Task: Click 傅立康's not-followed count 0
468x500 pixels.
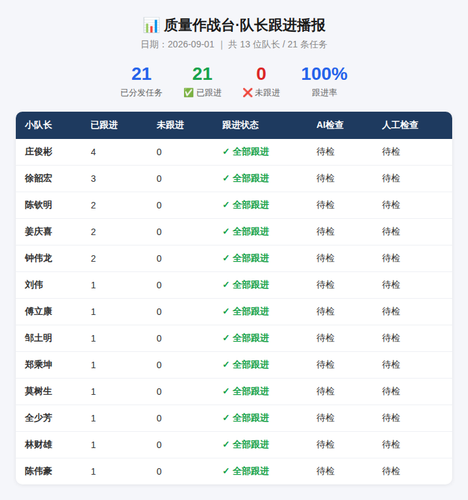Action: click(x=159, y=312)
